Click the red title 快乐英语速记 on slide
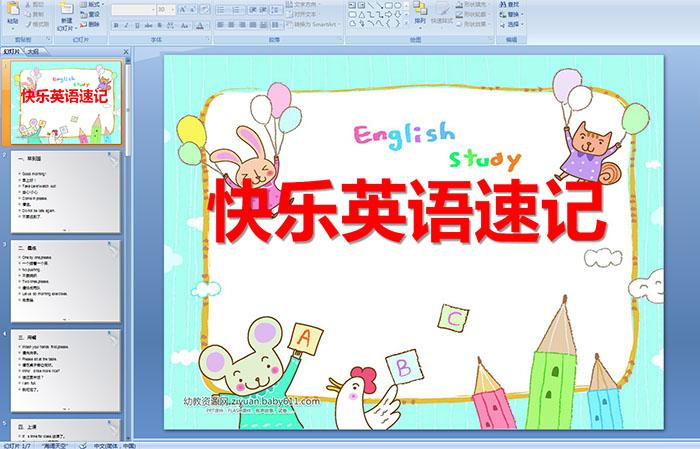This screenshot has height=449, width=700. coord(407,211)
